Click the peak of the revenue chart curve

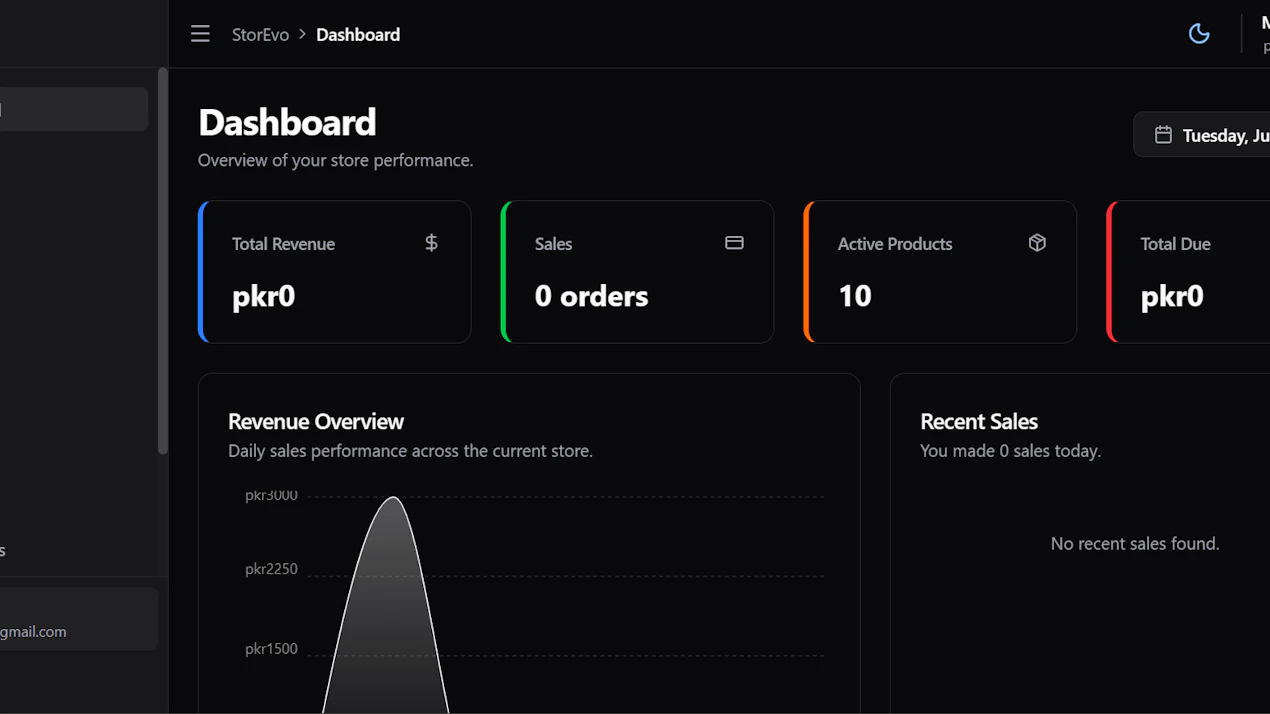point(393,497)
